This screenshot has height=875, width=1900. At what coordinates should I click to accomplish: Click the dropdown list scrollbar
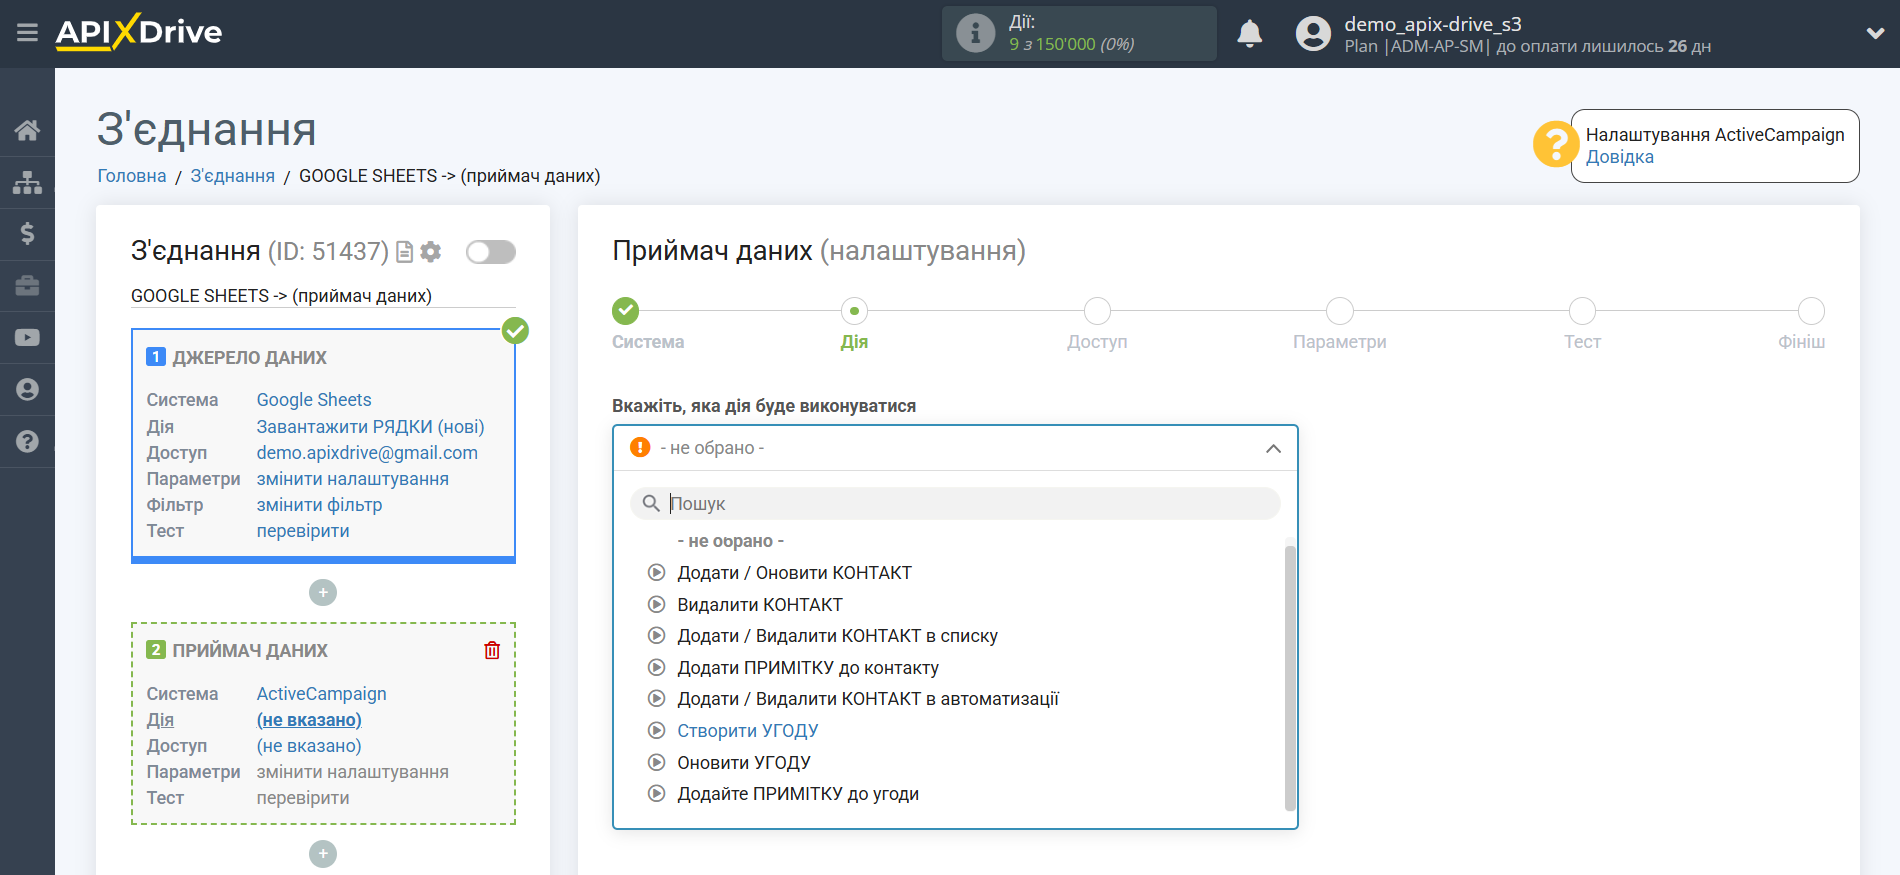point(1290,677)
